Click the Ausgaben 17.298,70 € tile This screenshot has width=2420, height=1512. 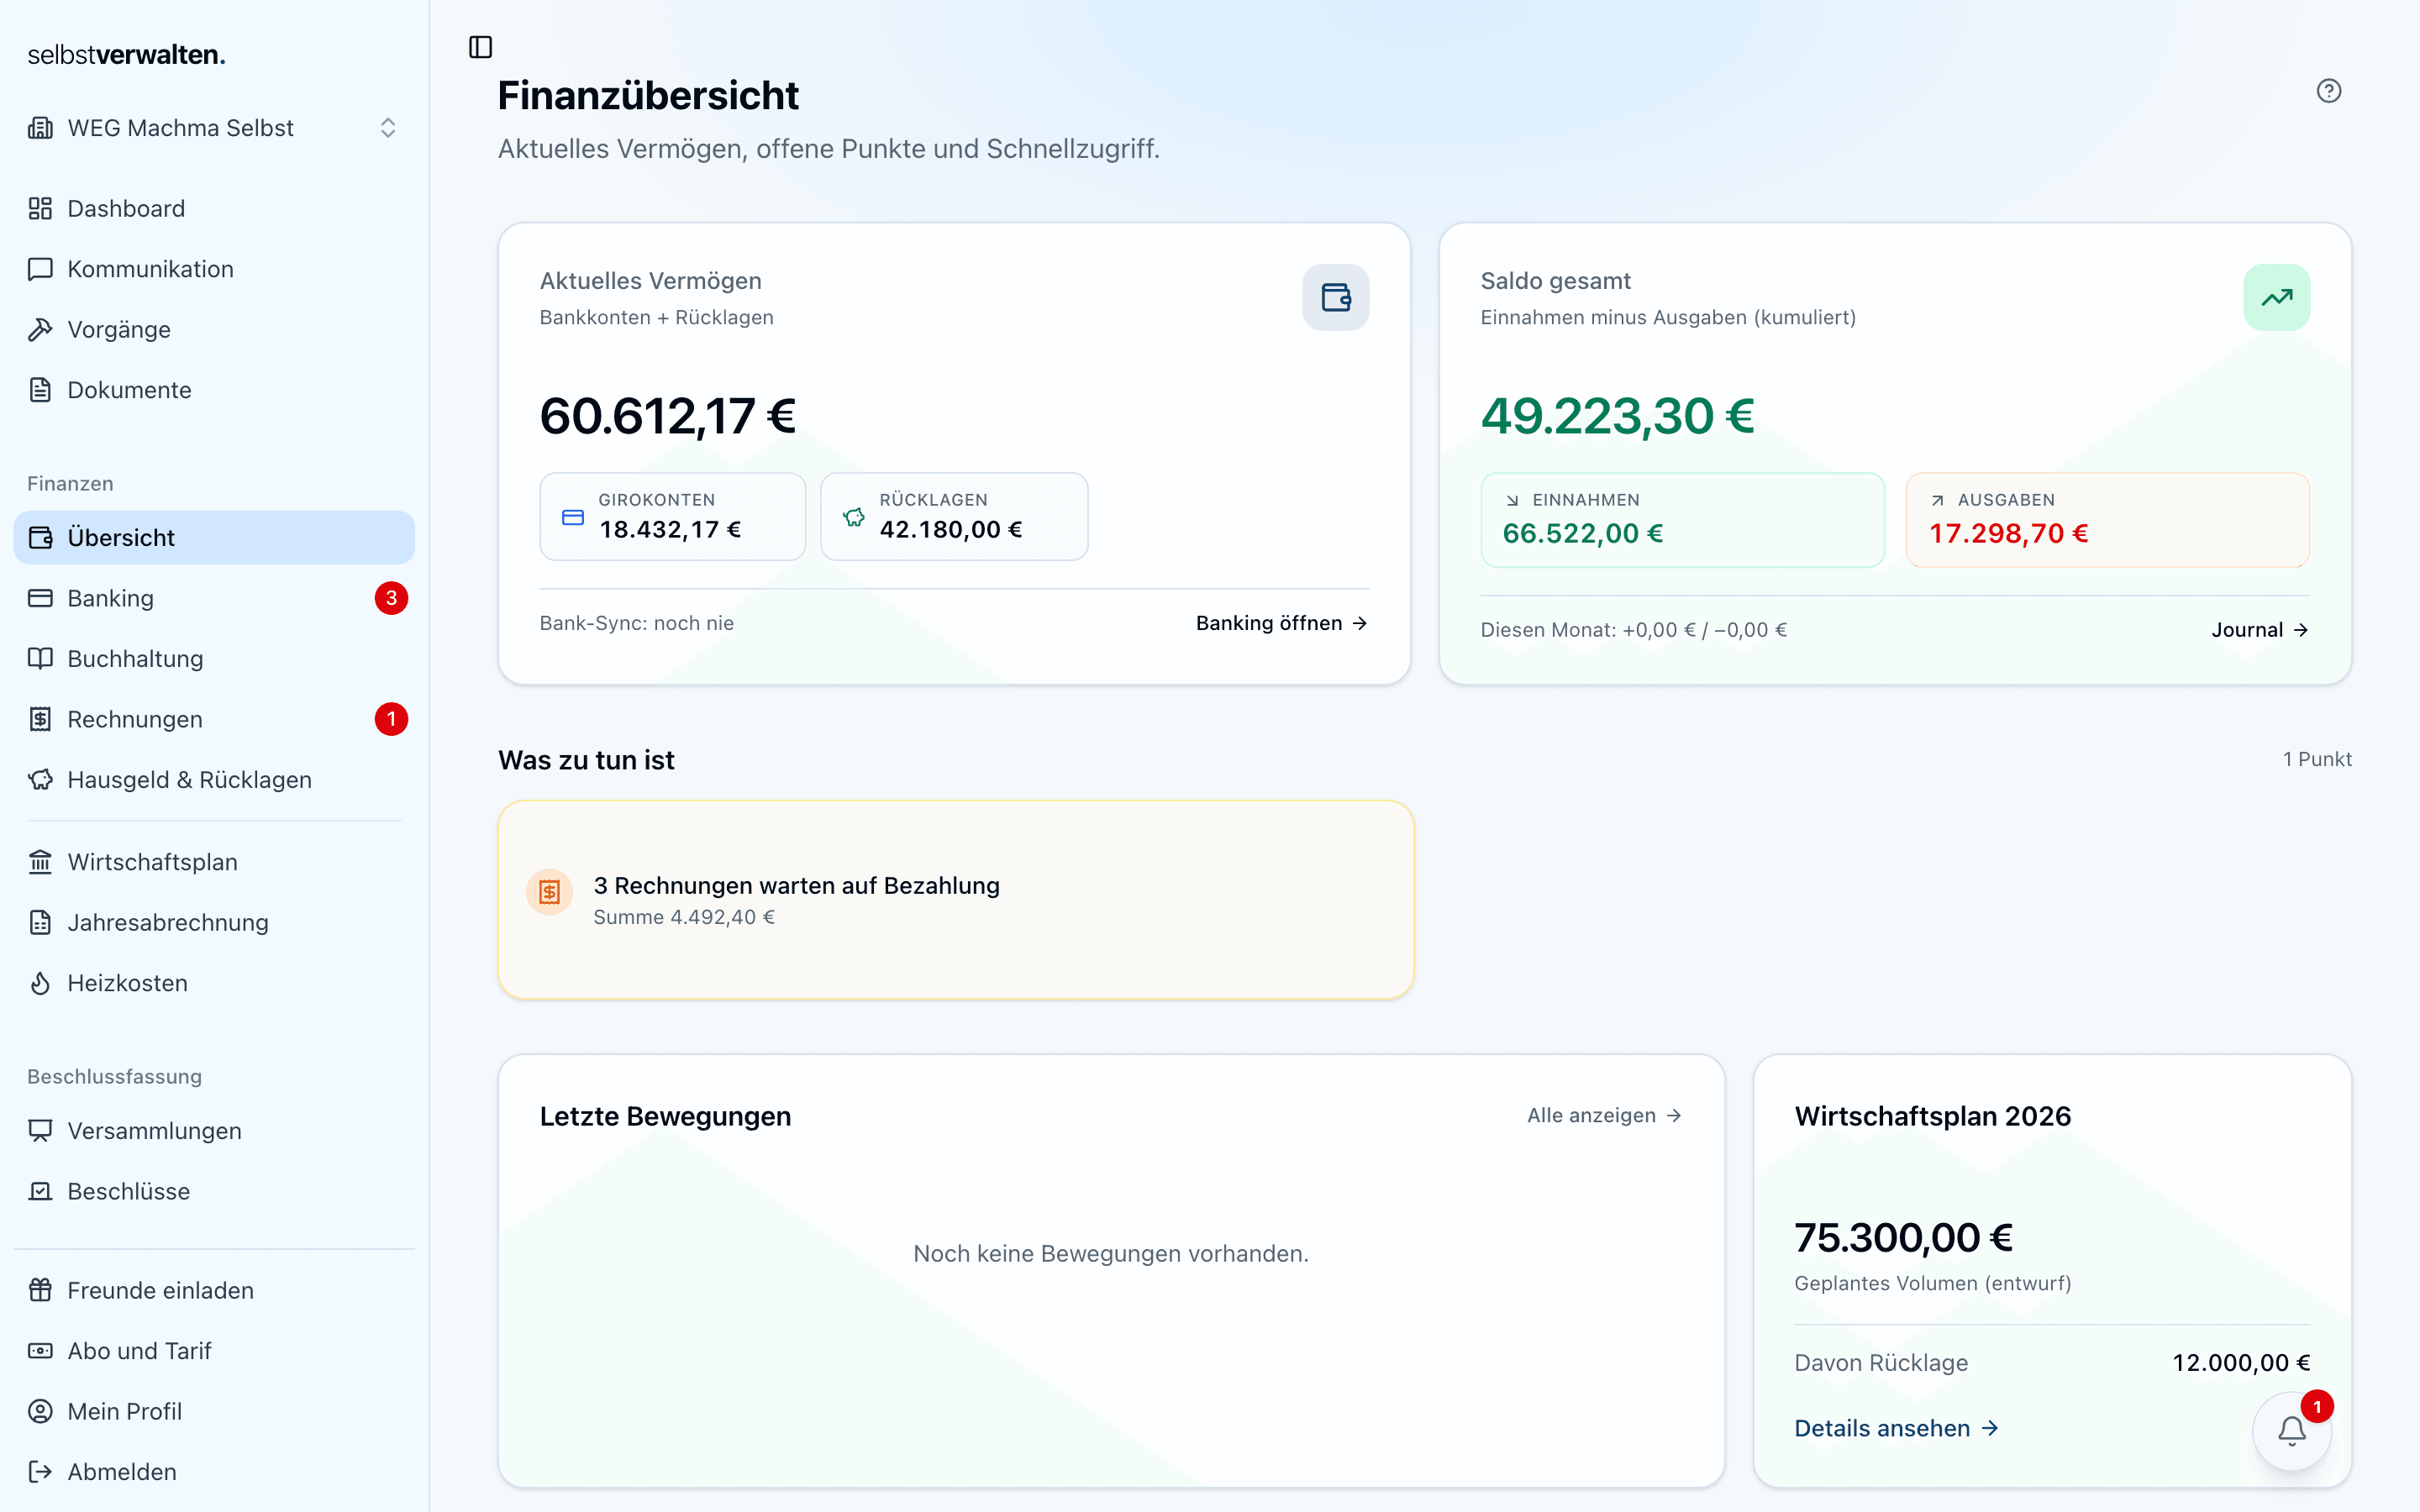(2108, 519)
